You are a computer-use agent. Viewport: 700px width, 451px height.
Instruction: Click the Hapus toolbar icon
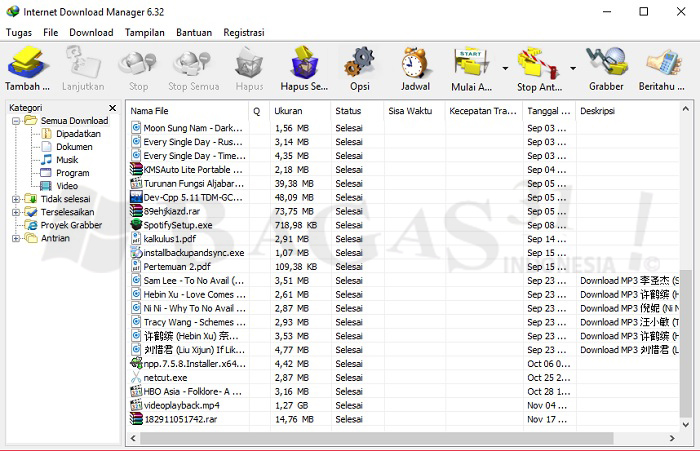click(249, 63)
